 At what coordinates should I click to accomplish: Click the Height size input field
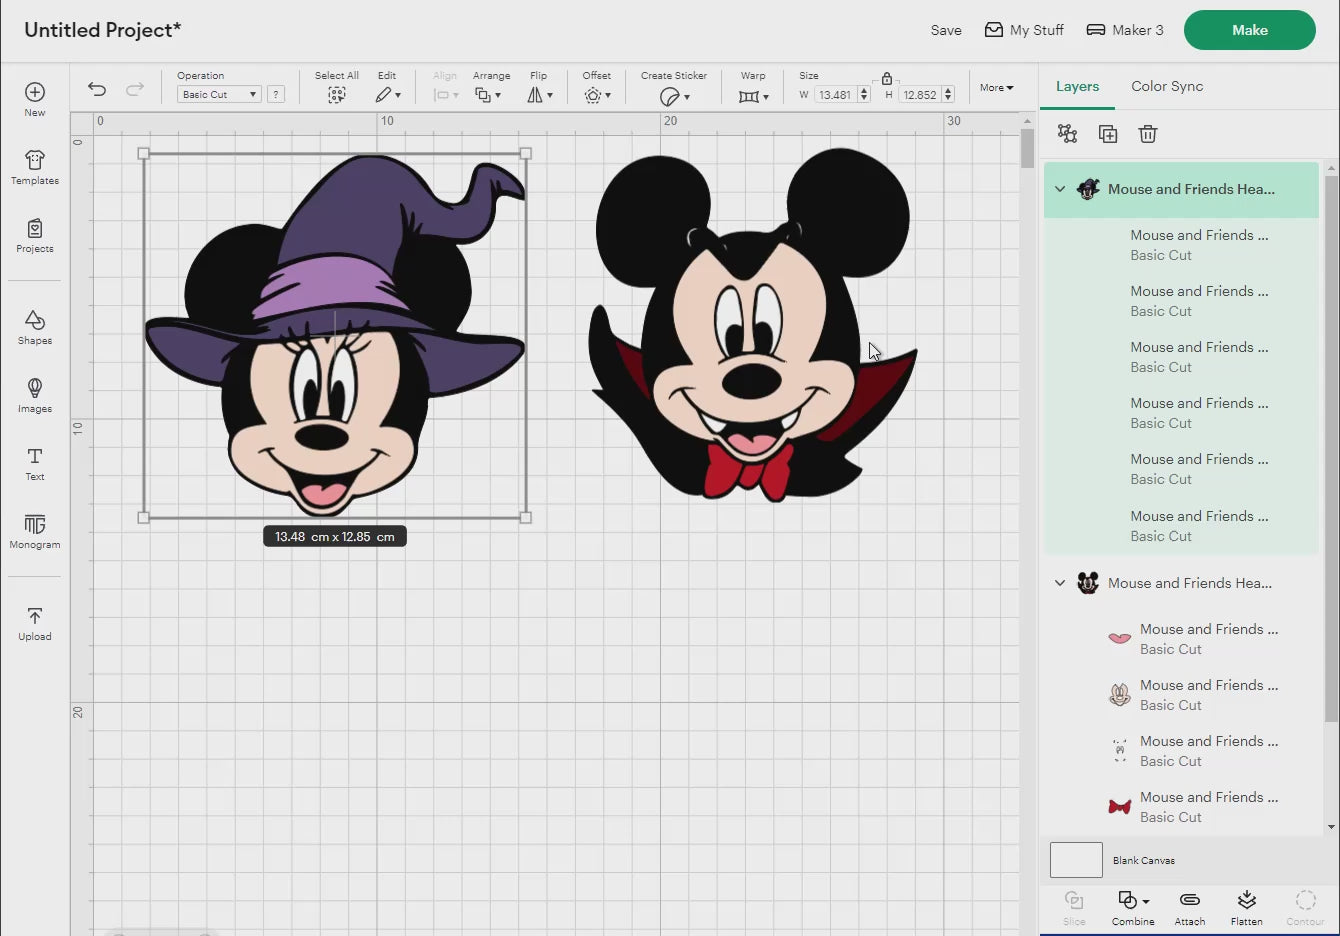point(919,95)
